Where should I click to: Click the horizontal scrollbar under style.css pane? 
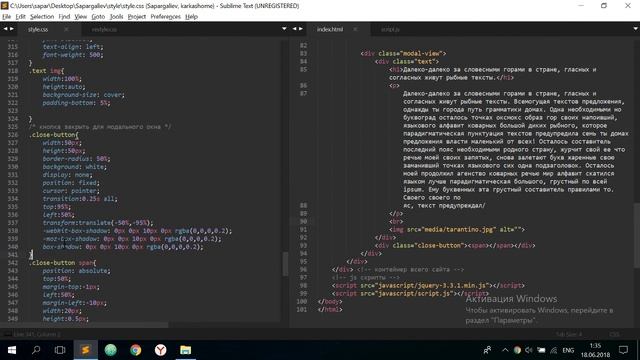[x=84, y=325]
